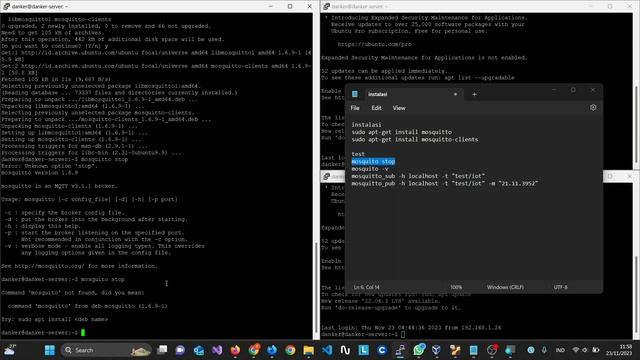Open round blue 'C' app icon on taskbar
This screenshot has width=640, height=360.
pyautogui.click(x=382, y=350)
